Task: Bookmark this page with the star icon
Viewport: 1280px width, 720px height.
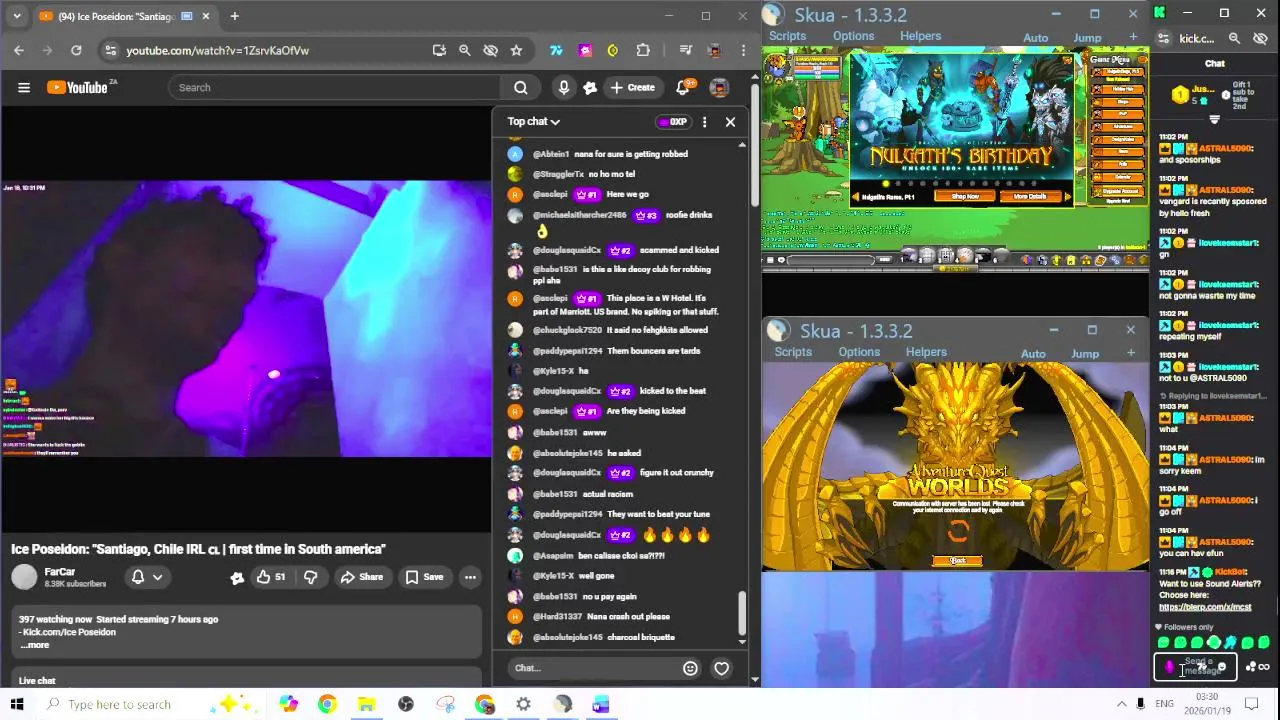Action: 516,50
